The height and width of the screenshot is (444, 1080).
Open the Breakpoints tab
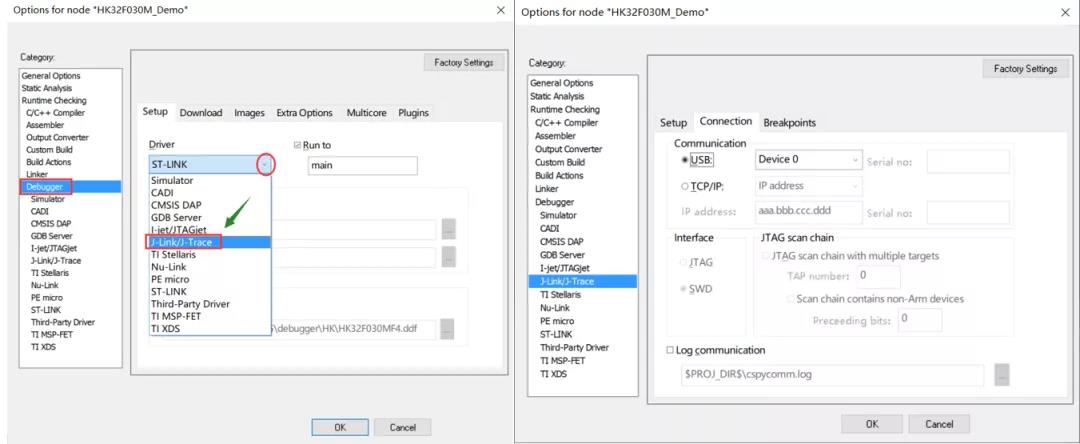[789, 123]
